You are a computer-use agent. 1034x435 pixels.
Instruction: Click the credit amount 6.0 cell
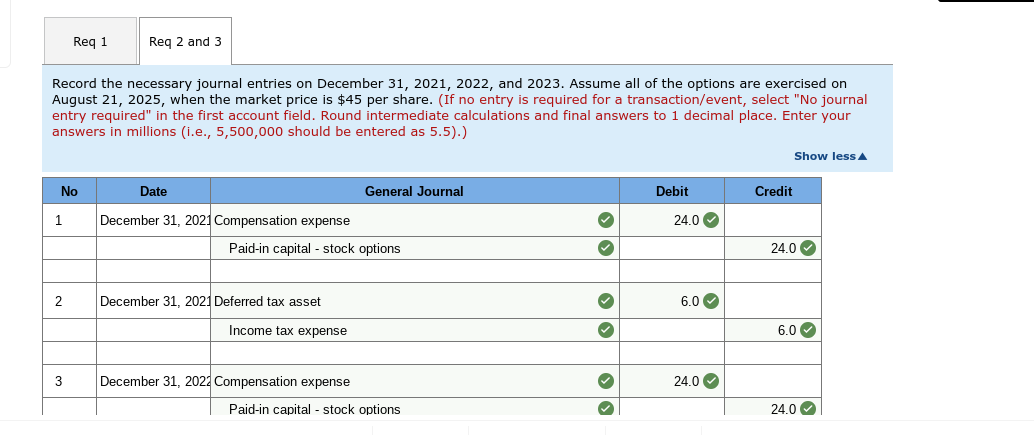tap(773, 330)
